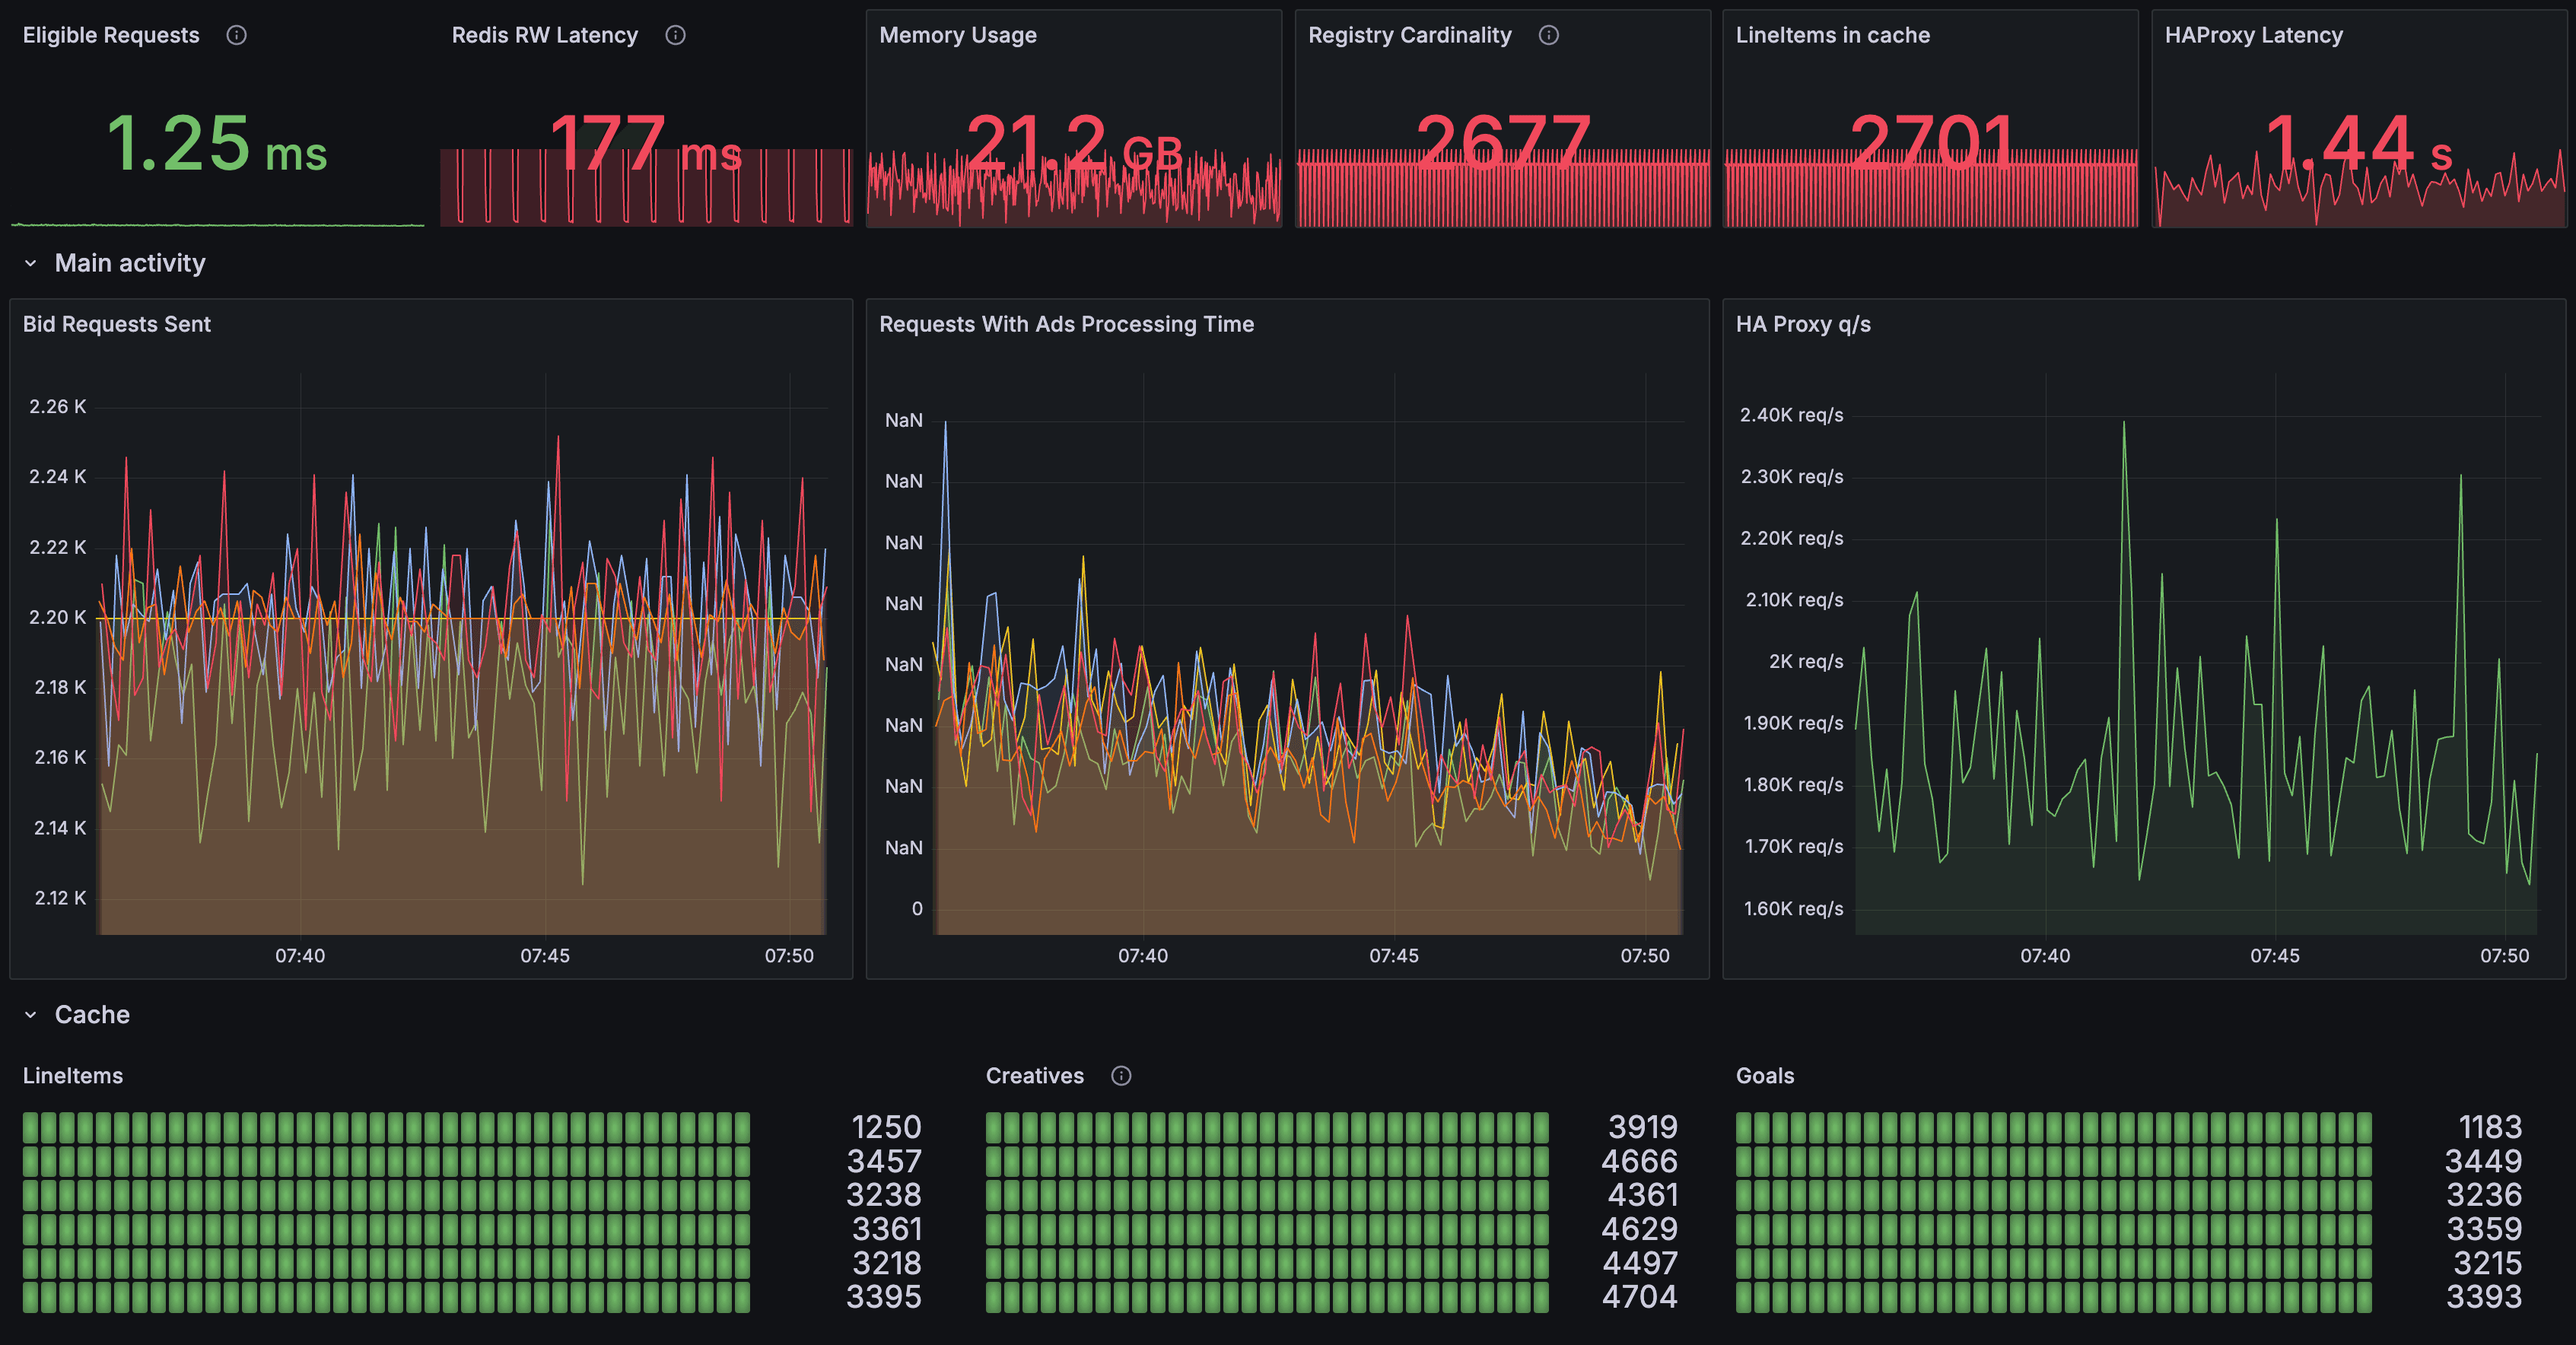Click 07:50 on Requests With Ads axis

click(1645, 956)
